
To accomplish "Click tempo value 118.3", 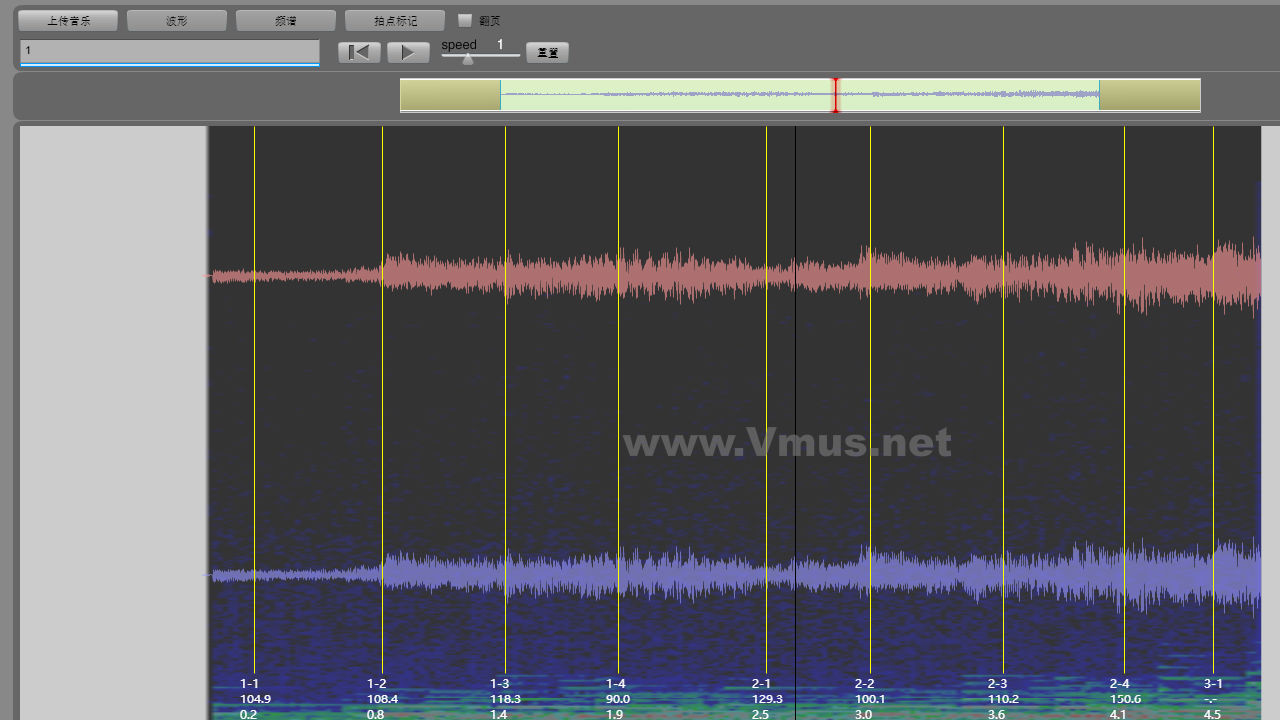I will point(505,699).
